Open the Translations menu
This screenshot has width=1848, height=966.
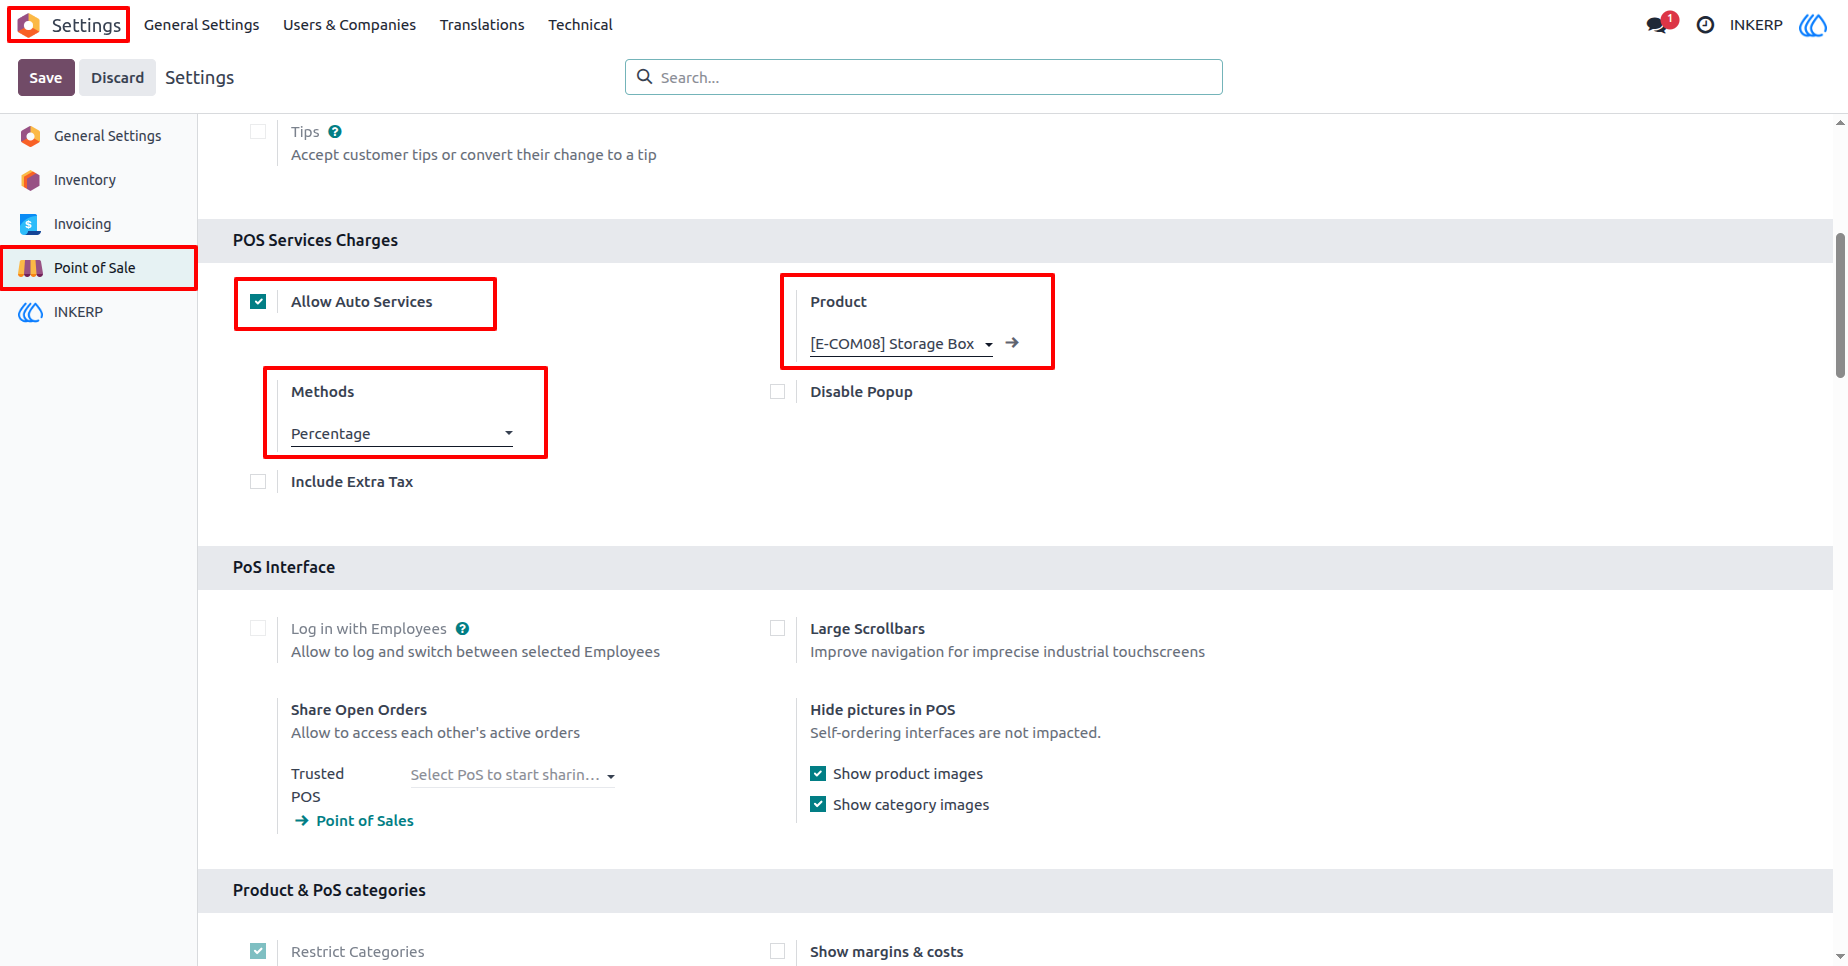(x=482, y=25)
